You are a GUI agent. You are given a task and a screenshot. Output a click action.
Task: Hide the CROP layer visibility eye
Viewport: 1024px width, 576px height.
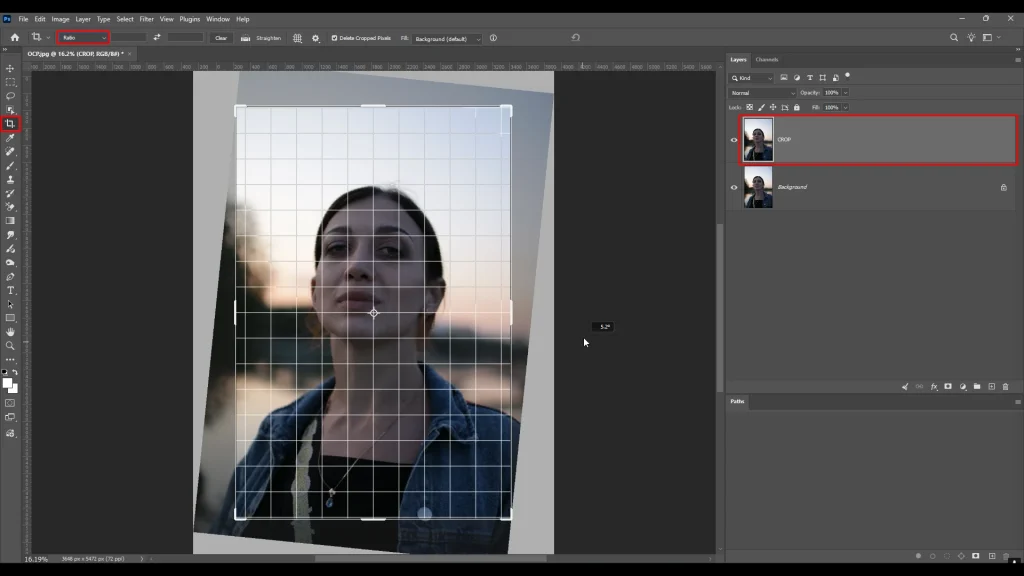(x=733, y=140)
